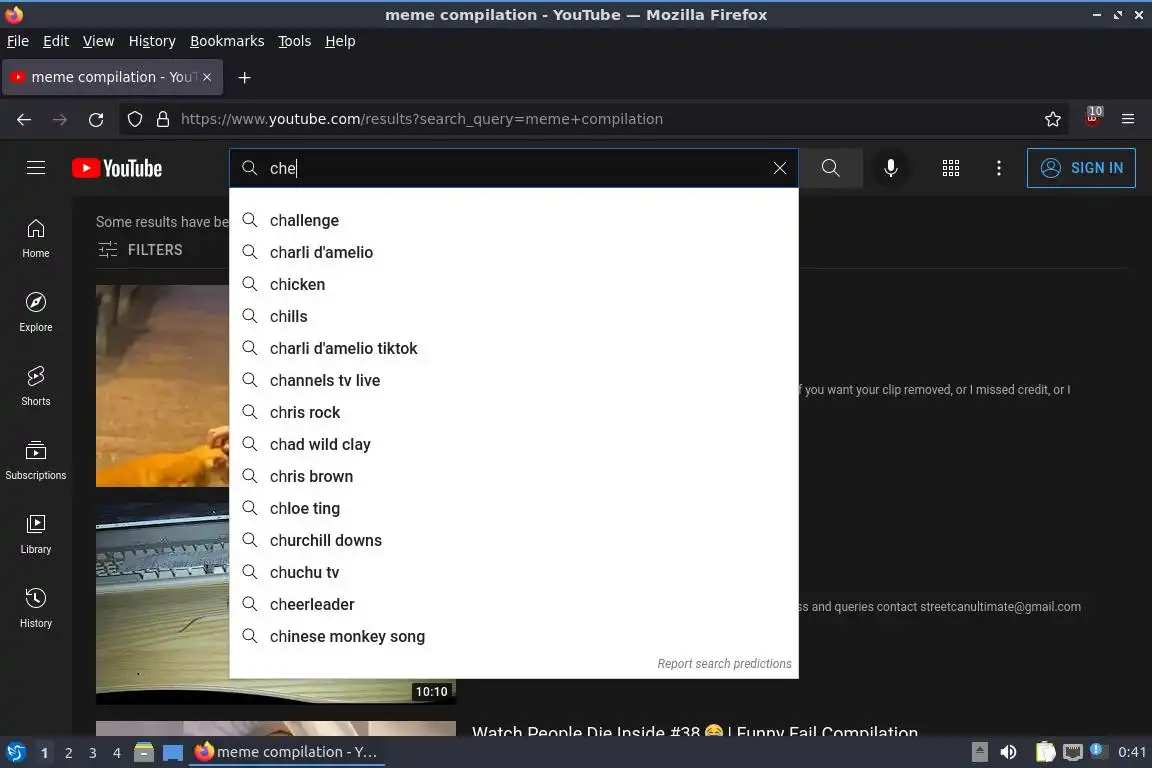
Task: Select suggestion 'charli d'amelio tiktok'
Action: (x=514, y=348)
